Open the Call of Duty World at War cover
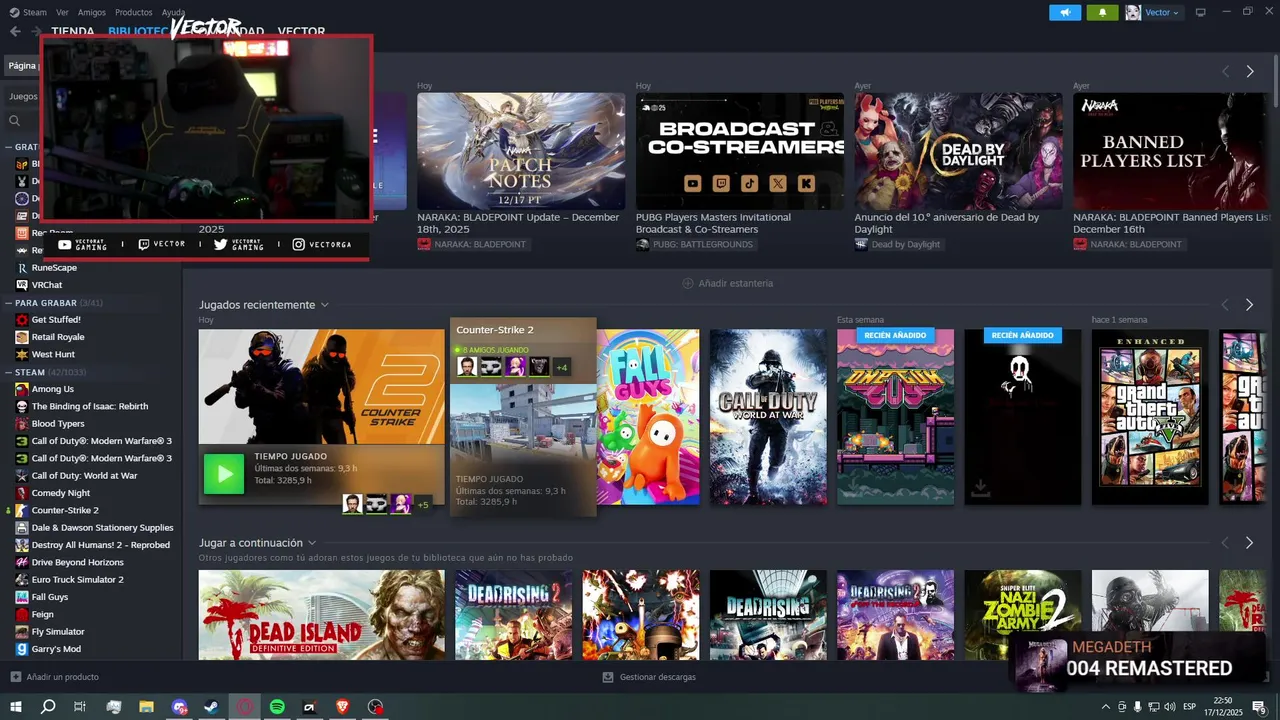Image resolution: width=1280 pixels, height=720 pixels. (768, 417)
